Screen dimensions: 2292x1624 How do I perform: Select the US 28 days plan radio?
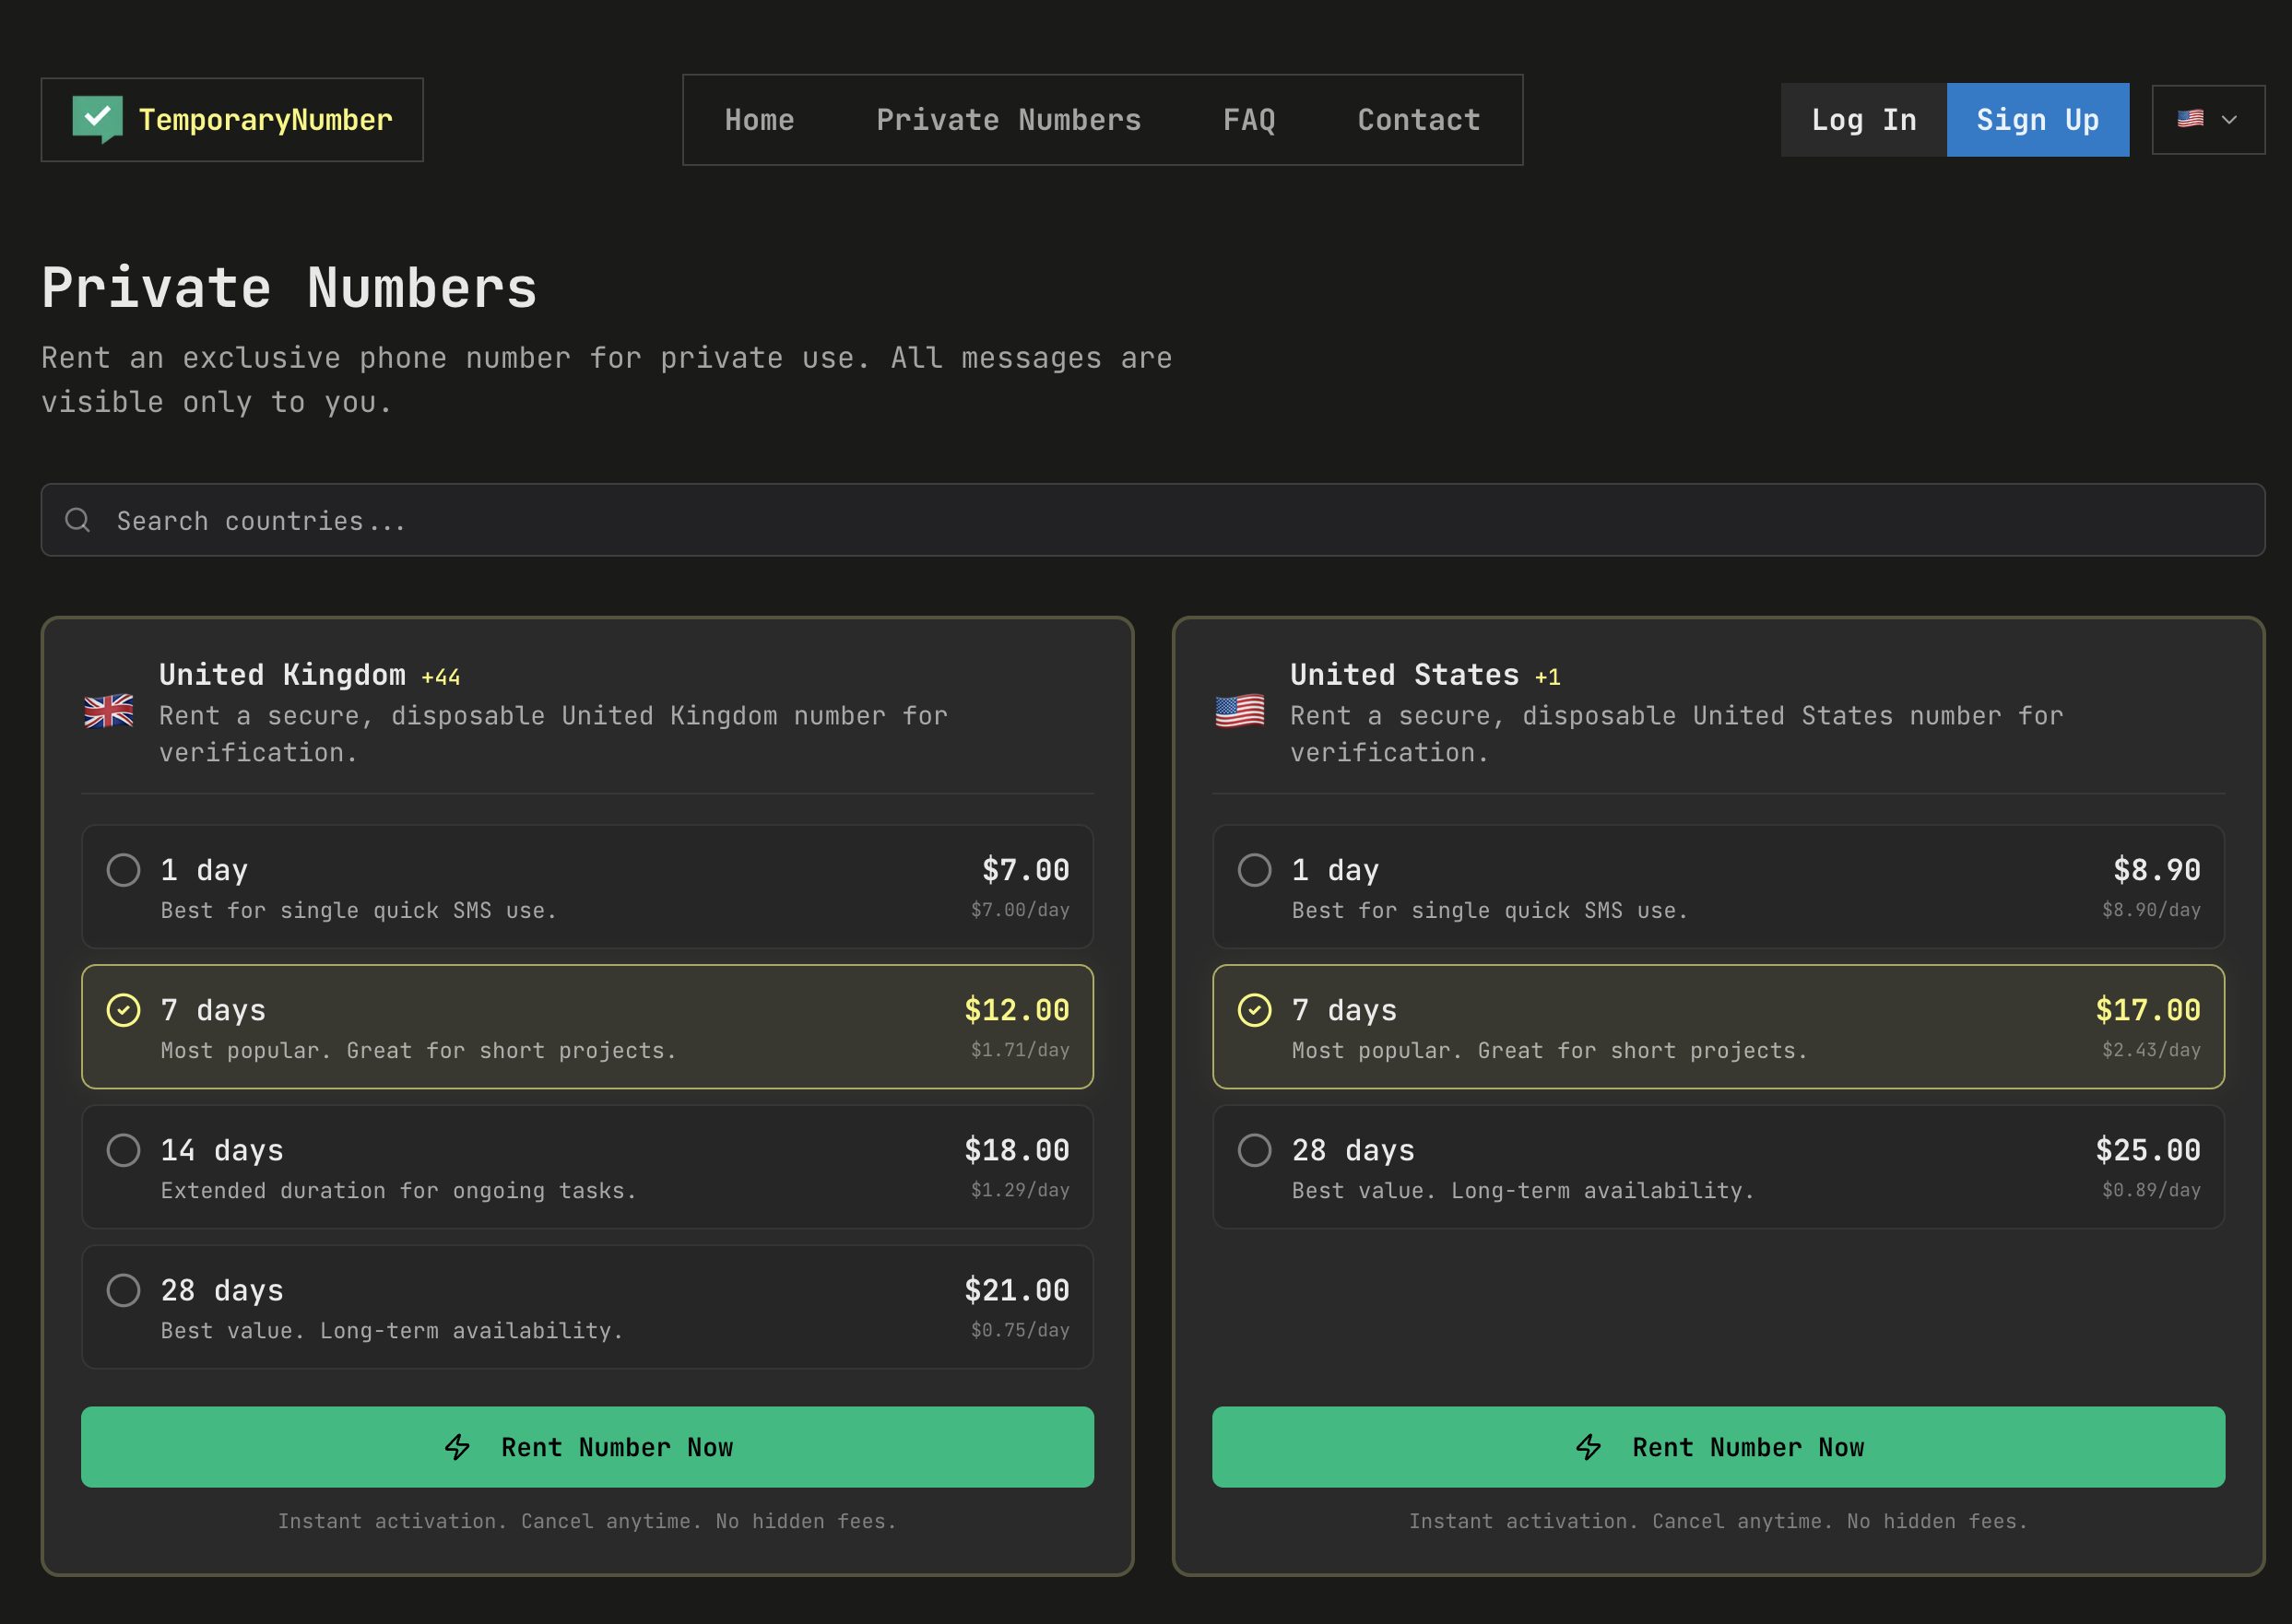pos(1254,1150)
